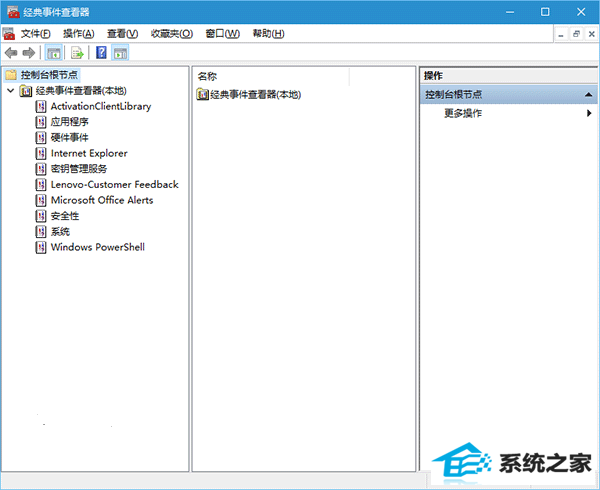Click the Microsoft Office Alerts log icon
The width and height of the screenshot is (600, 490).
click(41, 200)
